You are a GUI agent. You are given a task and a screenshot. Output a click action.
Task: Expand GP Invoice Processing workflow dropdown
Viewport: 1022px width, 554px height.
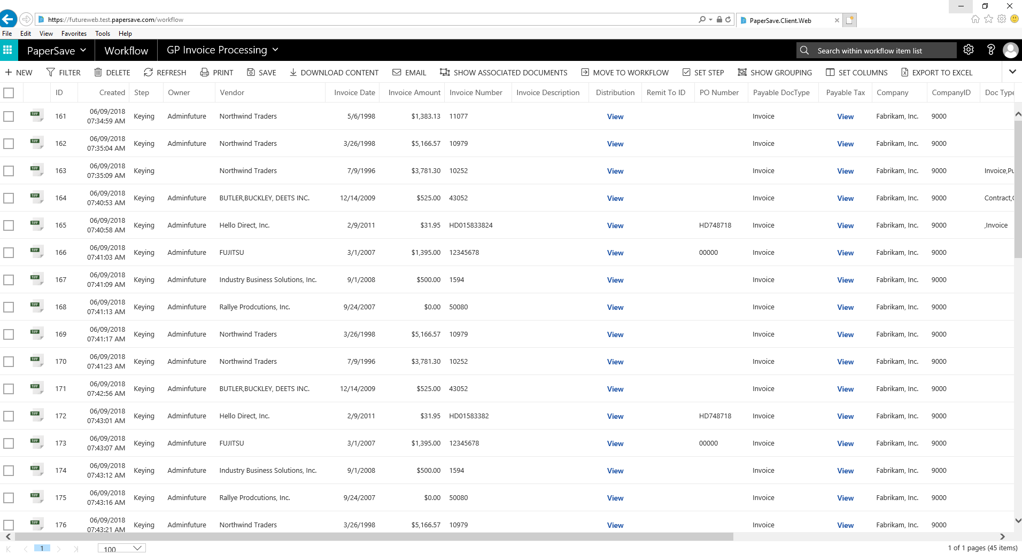tap(222, 50)
